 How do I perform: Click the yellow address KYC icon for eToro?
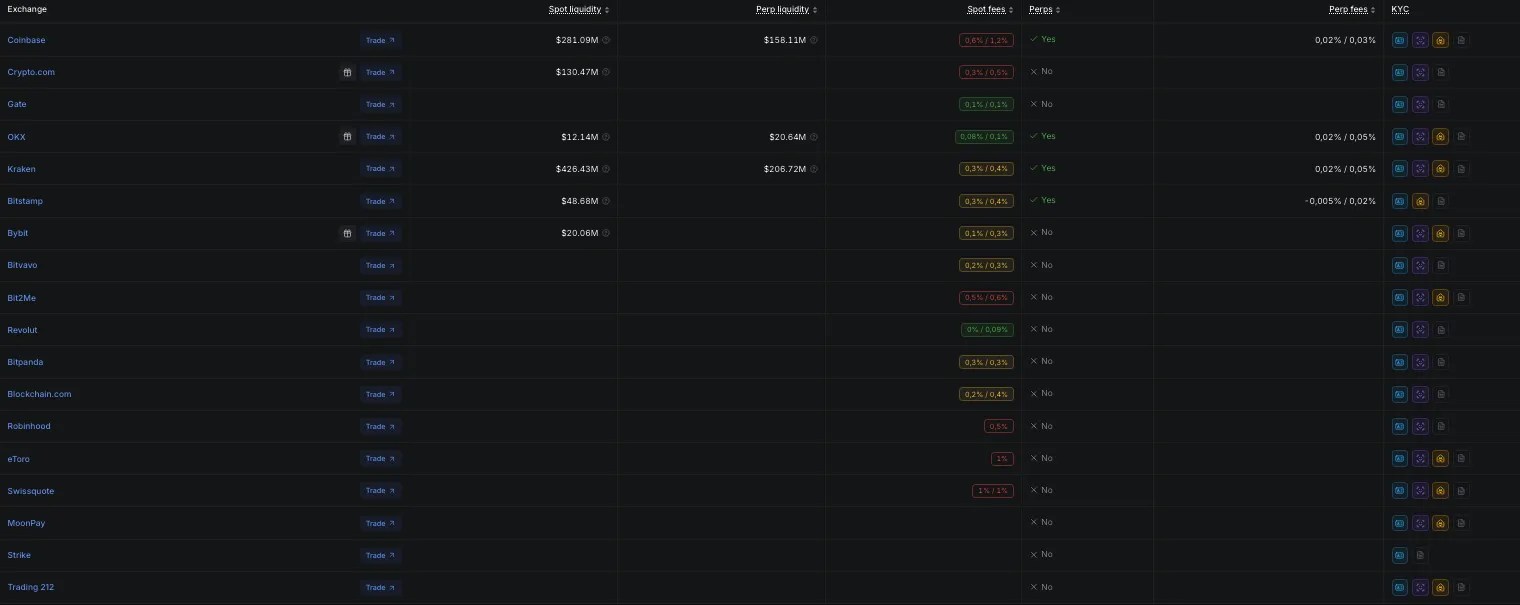[1440, 458]
